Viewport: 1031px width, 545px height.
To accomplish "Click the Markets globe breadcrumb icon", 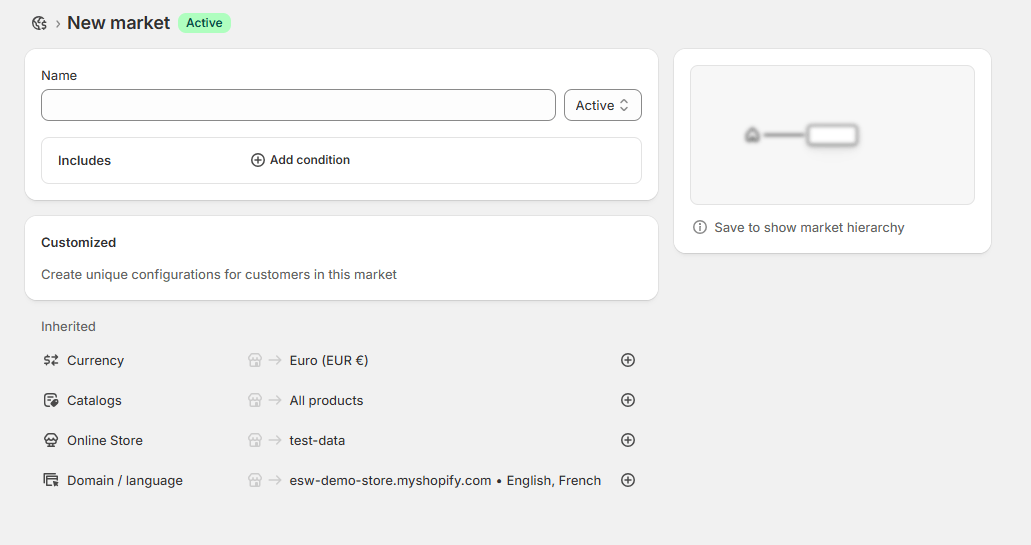I will pyautogui.click(x=39, y=24).
